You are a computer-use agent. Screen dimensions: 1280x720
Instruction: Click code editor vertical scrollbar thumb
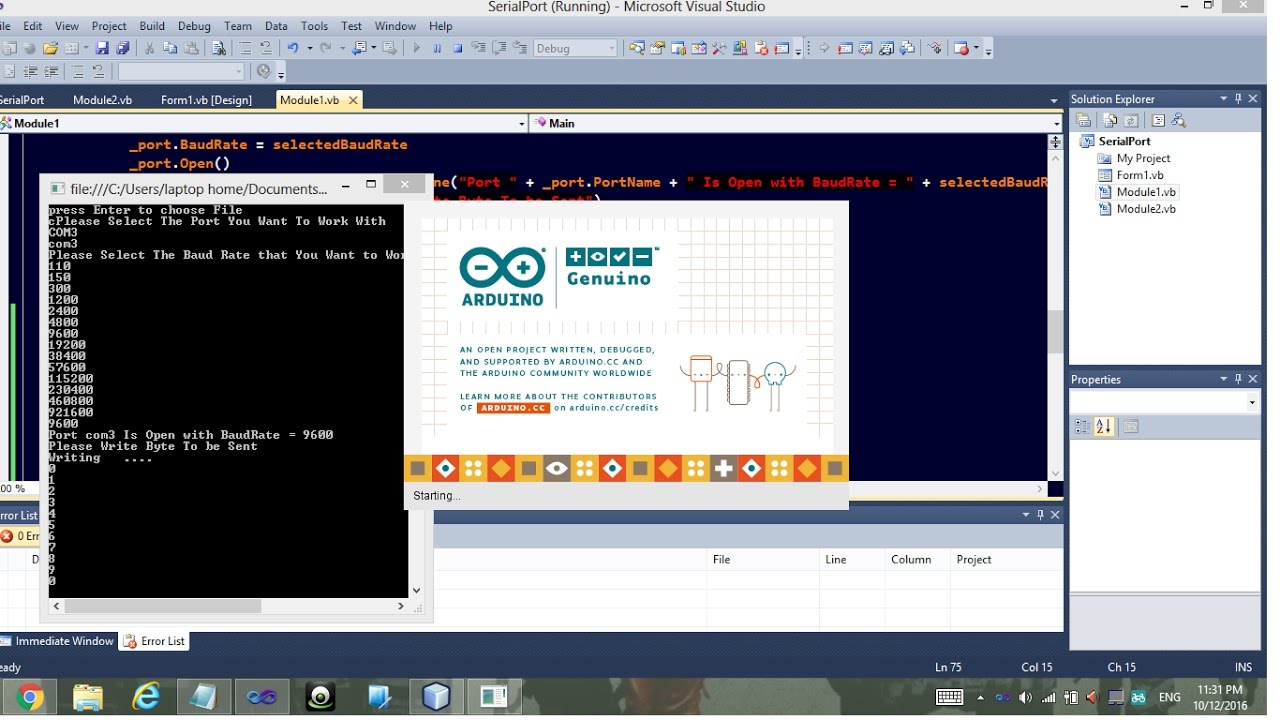point(1055,331)
